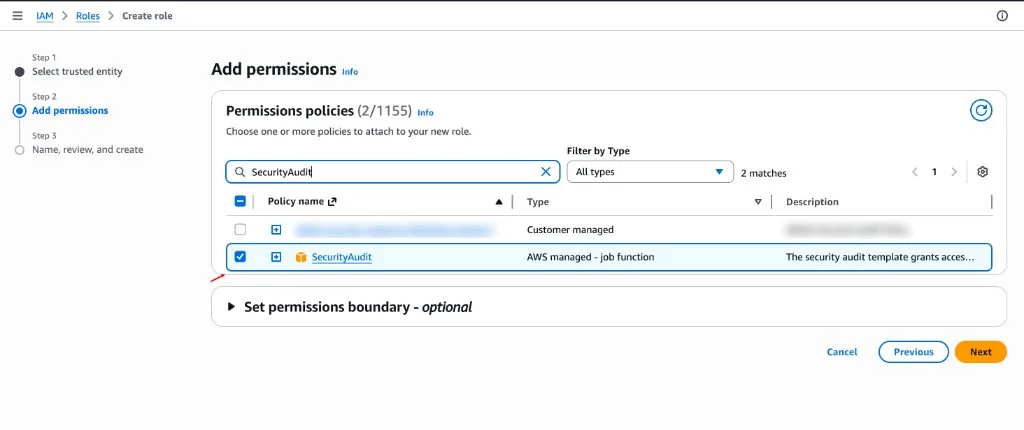Go to Roles breadcrumb
The width and height of the screenshot is (1024, 430).
click(88, 16)
